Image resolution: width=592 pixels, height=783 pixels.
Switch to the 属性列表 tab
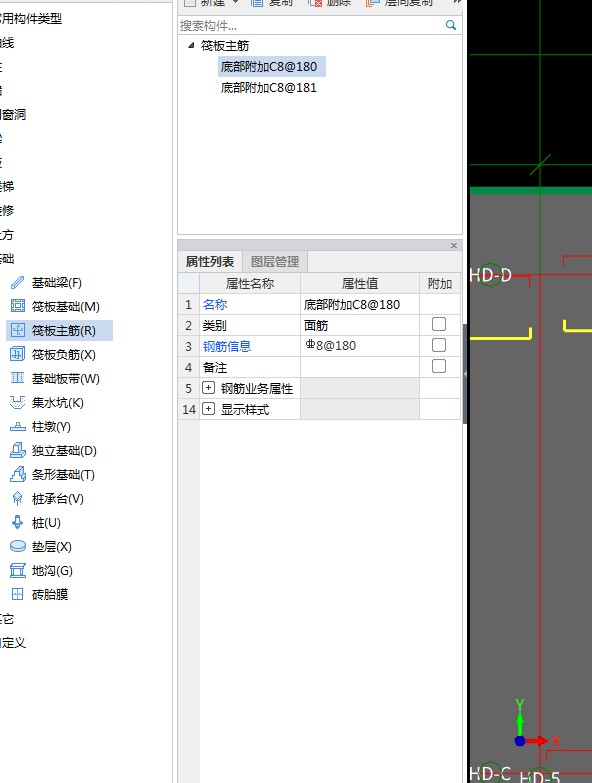point(210,262)
